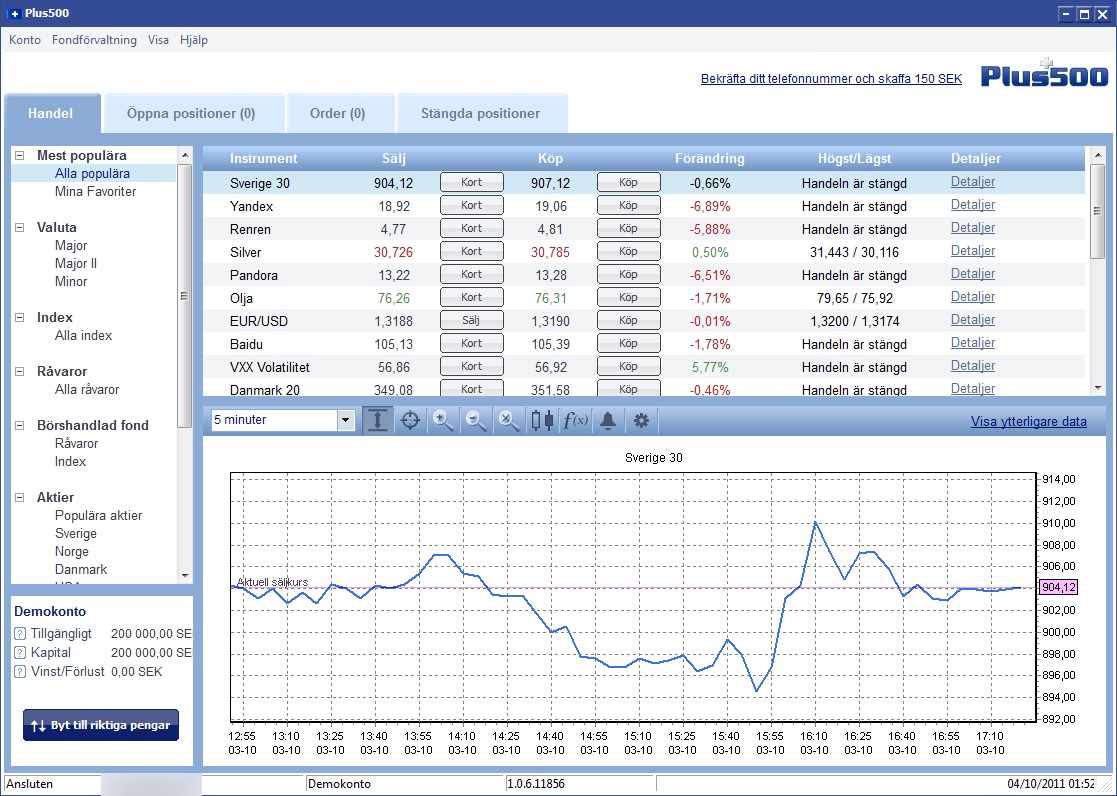The width and height of the screenshot is (1117, 796).
Task: Select the VXX Volatilitet instrument row
Action: [644, 367]
